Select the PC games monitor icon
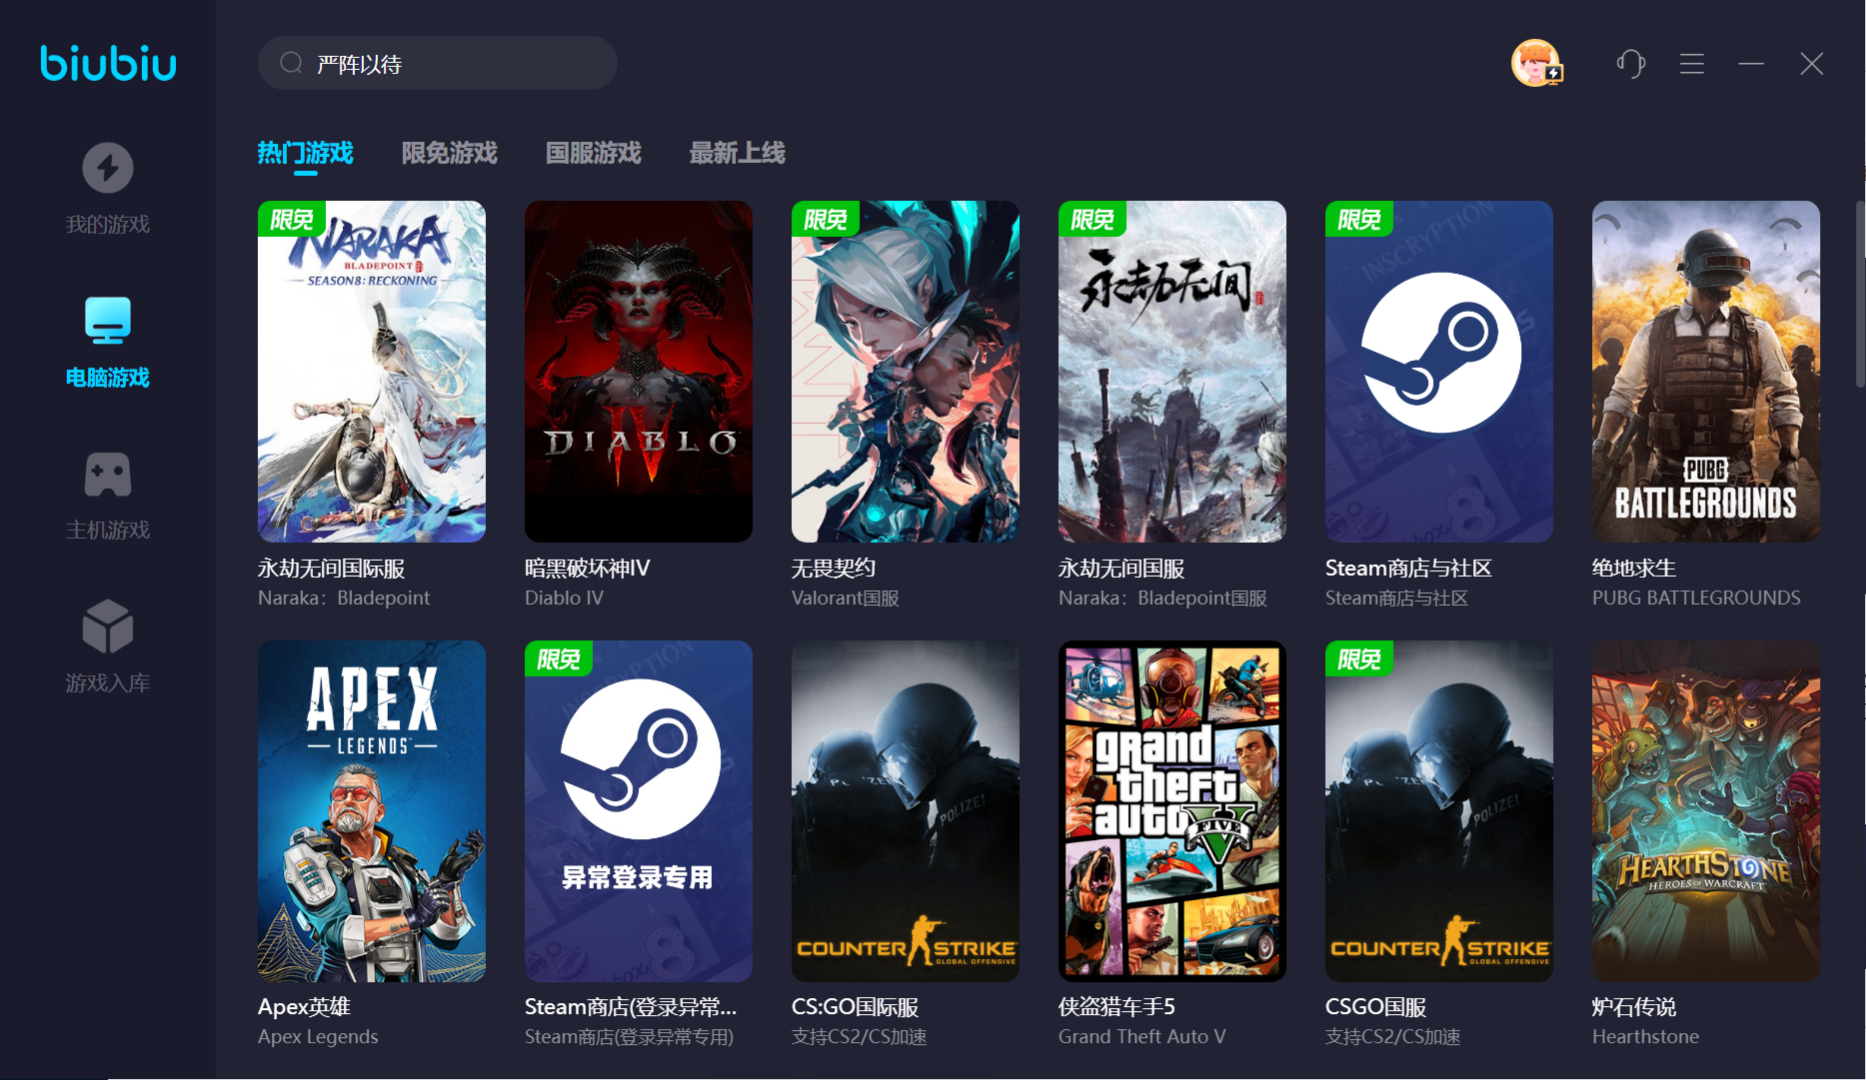The image size is (1866, 1080). pos(107,321)
